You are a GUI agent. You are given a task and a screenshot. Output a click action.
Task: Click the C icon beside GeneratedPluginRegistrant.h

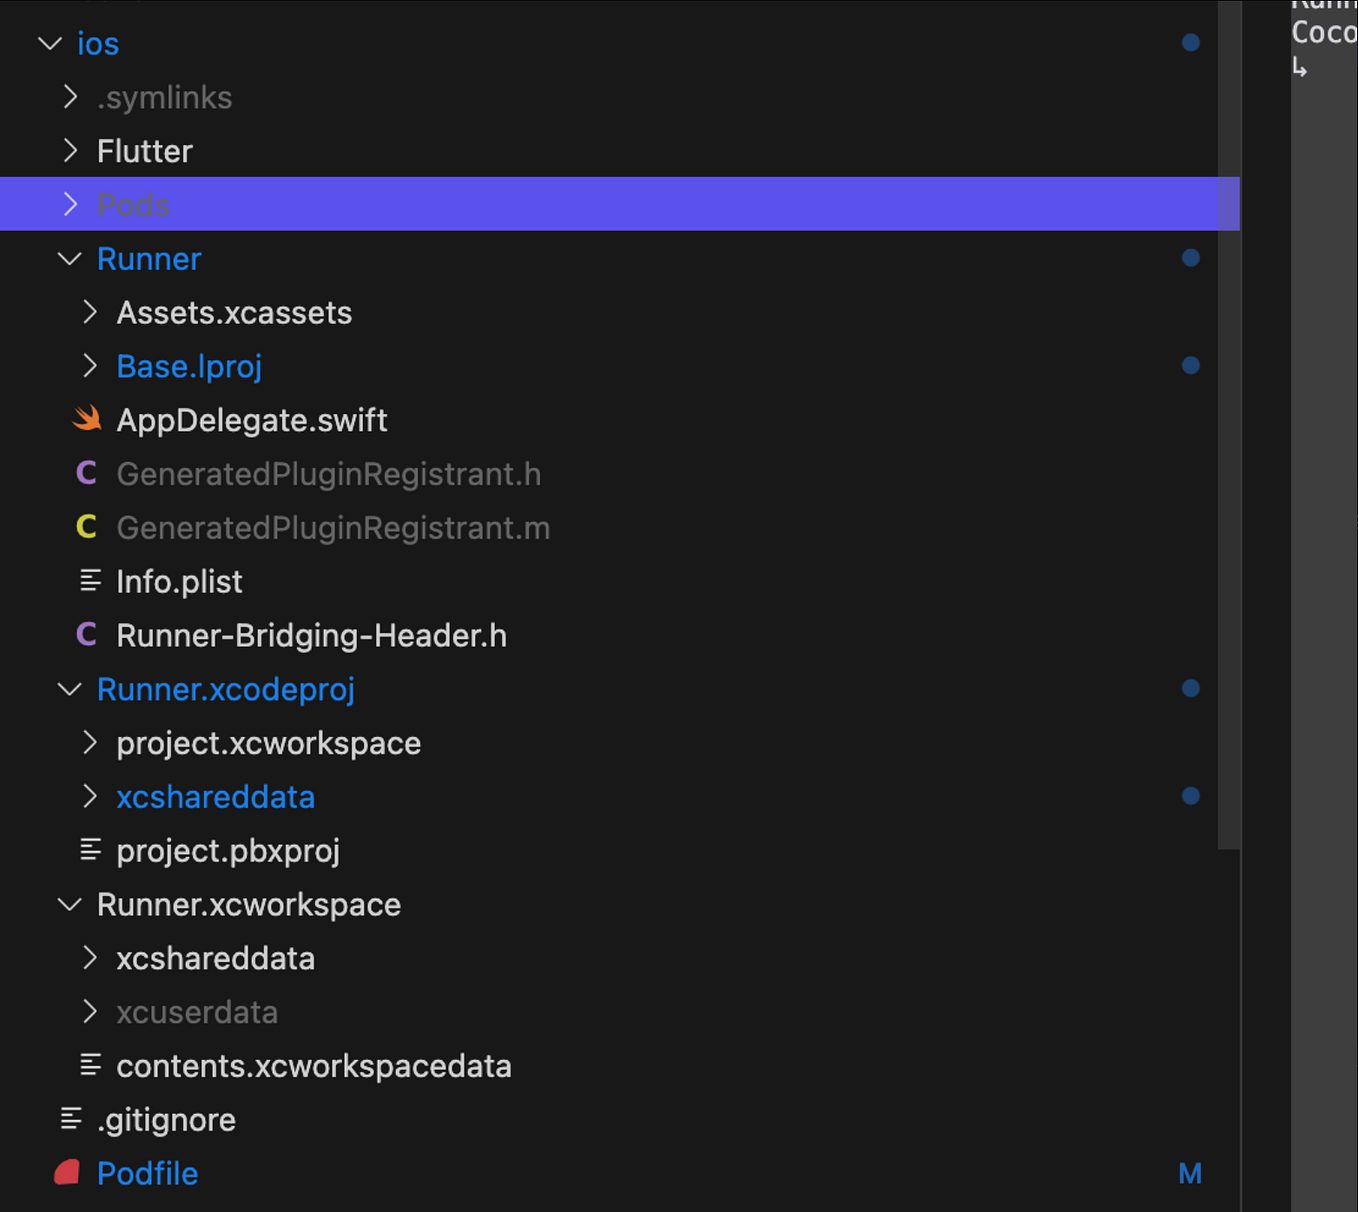point(87,473)
